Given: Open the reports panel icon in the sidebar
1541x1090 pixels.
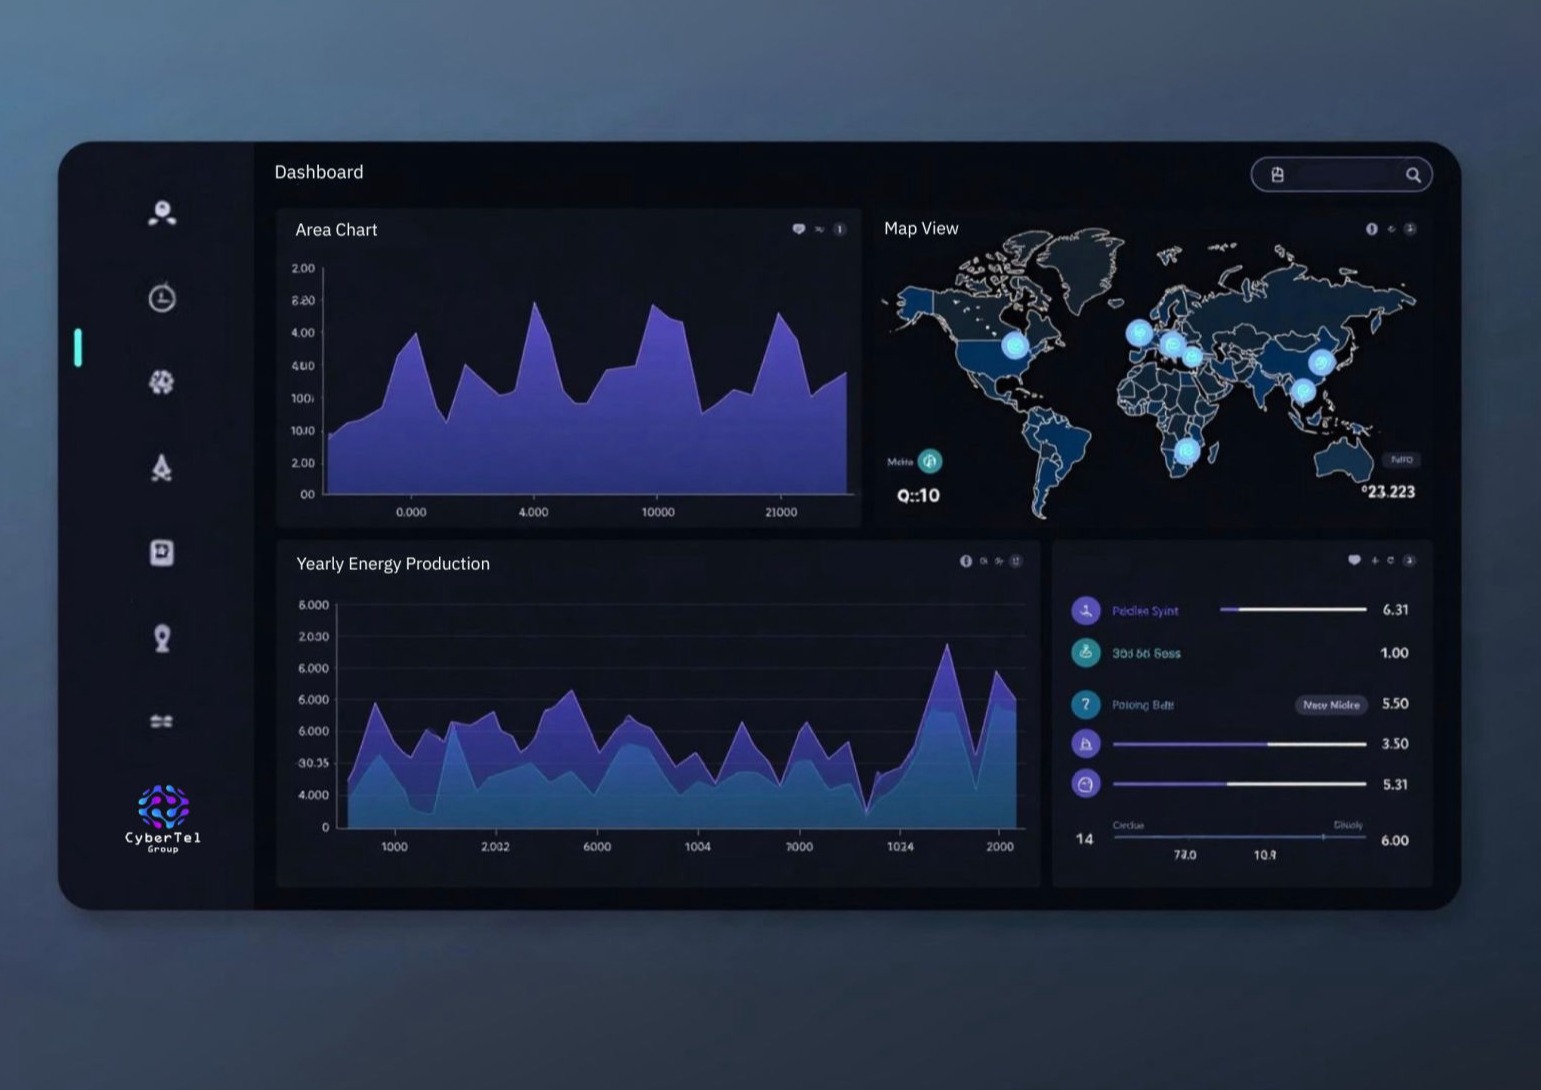Looking at the screenshot, I should 162,553.
